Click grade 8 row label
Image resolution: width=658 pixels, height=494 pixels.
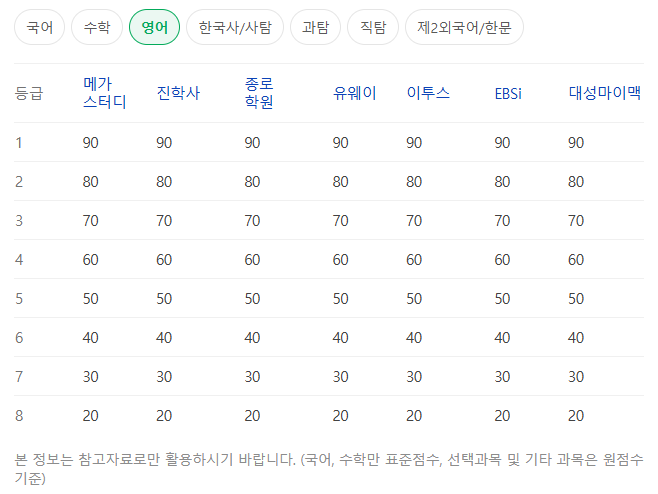pyautogui.click(x=19, y=416)
